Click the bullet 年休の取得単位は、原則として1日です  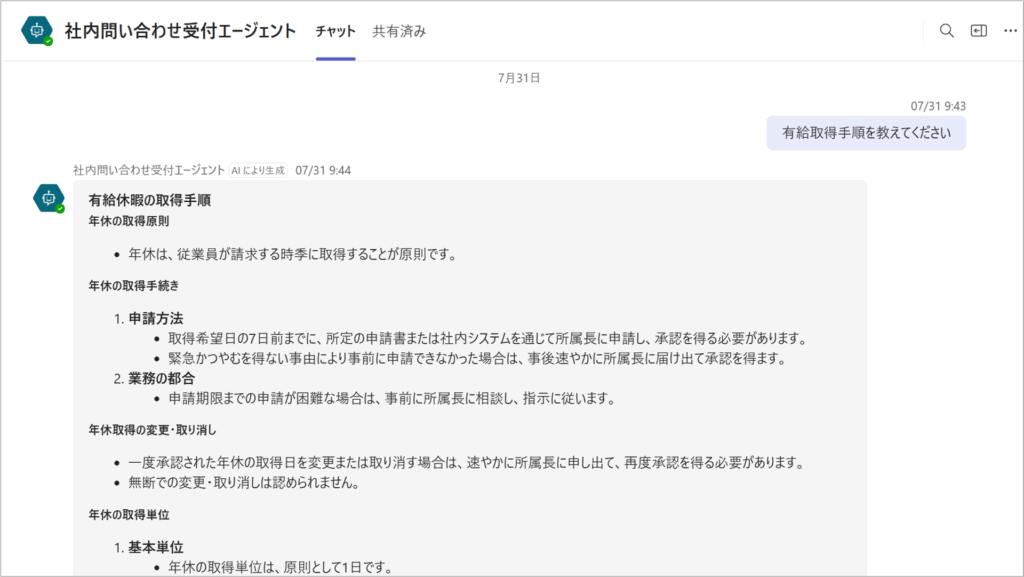280,567
